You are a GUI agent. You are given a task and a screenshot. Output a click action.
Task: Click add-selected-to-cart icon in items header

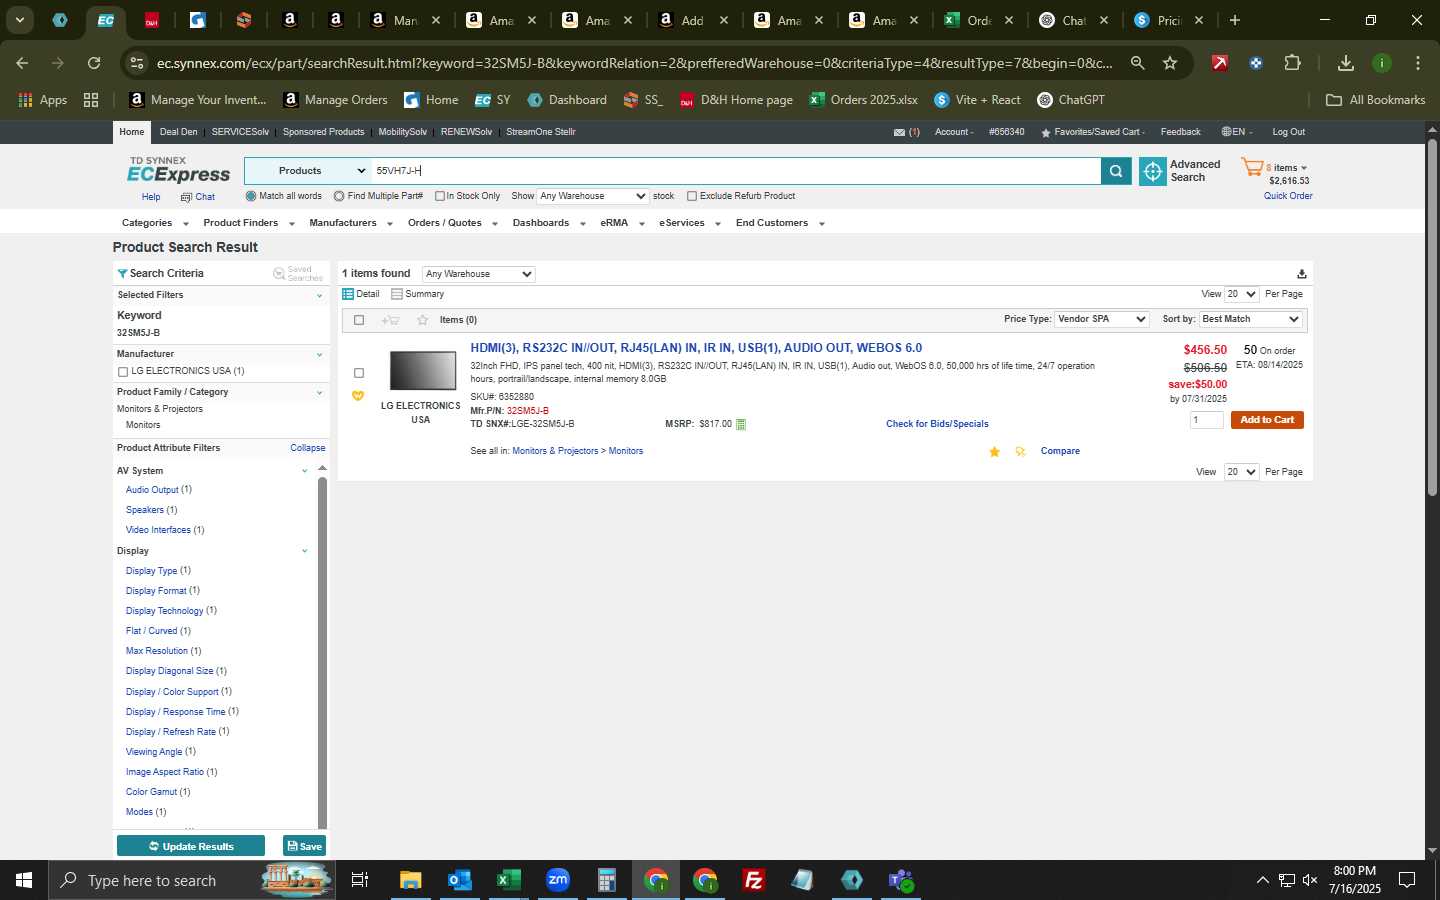(x=390, y=320)
